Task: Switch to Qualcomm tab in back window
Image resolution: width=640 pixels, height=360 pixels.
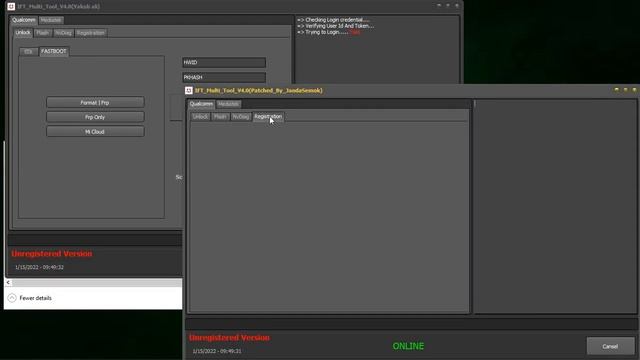Action: coord(24,20)
